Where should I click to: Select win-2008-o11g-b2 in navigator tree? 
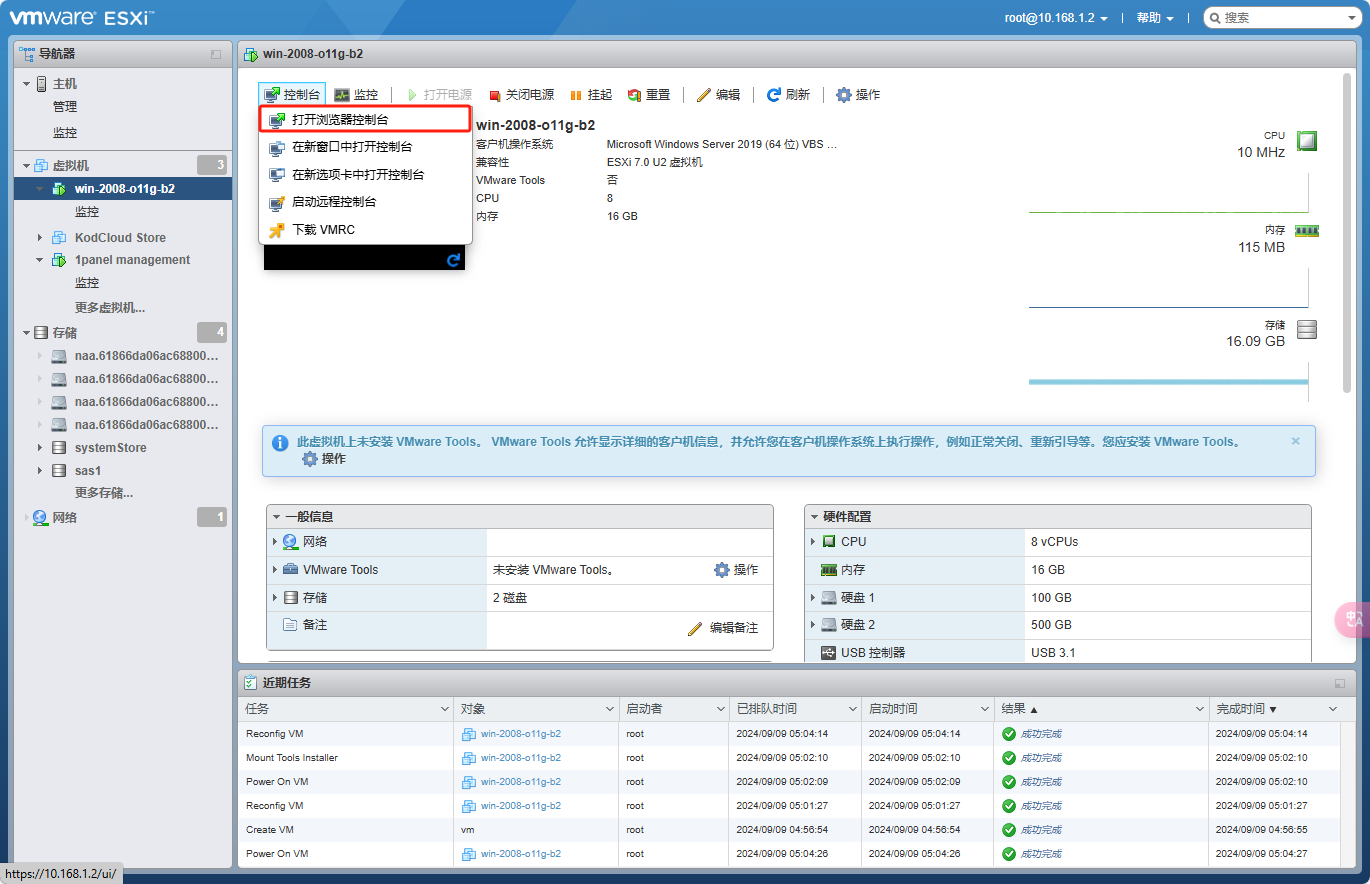[125, 188]
